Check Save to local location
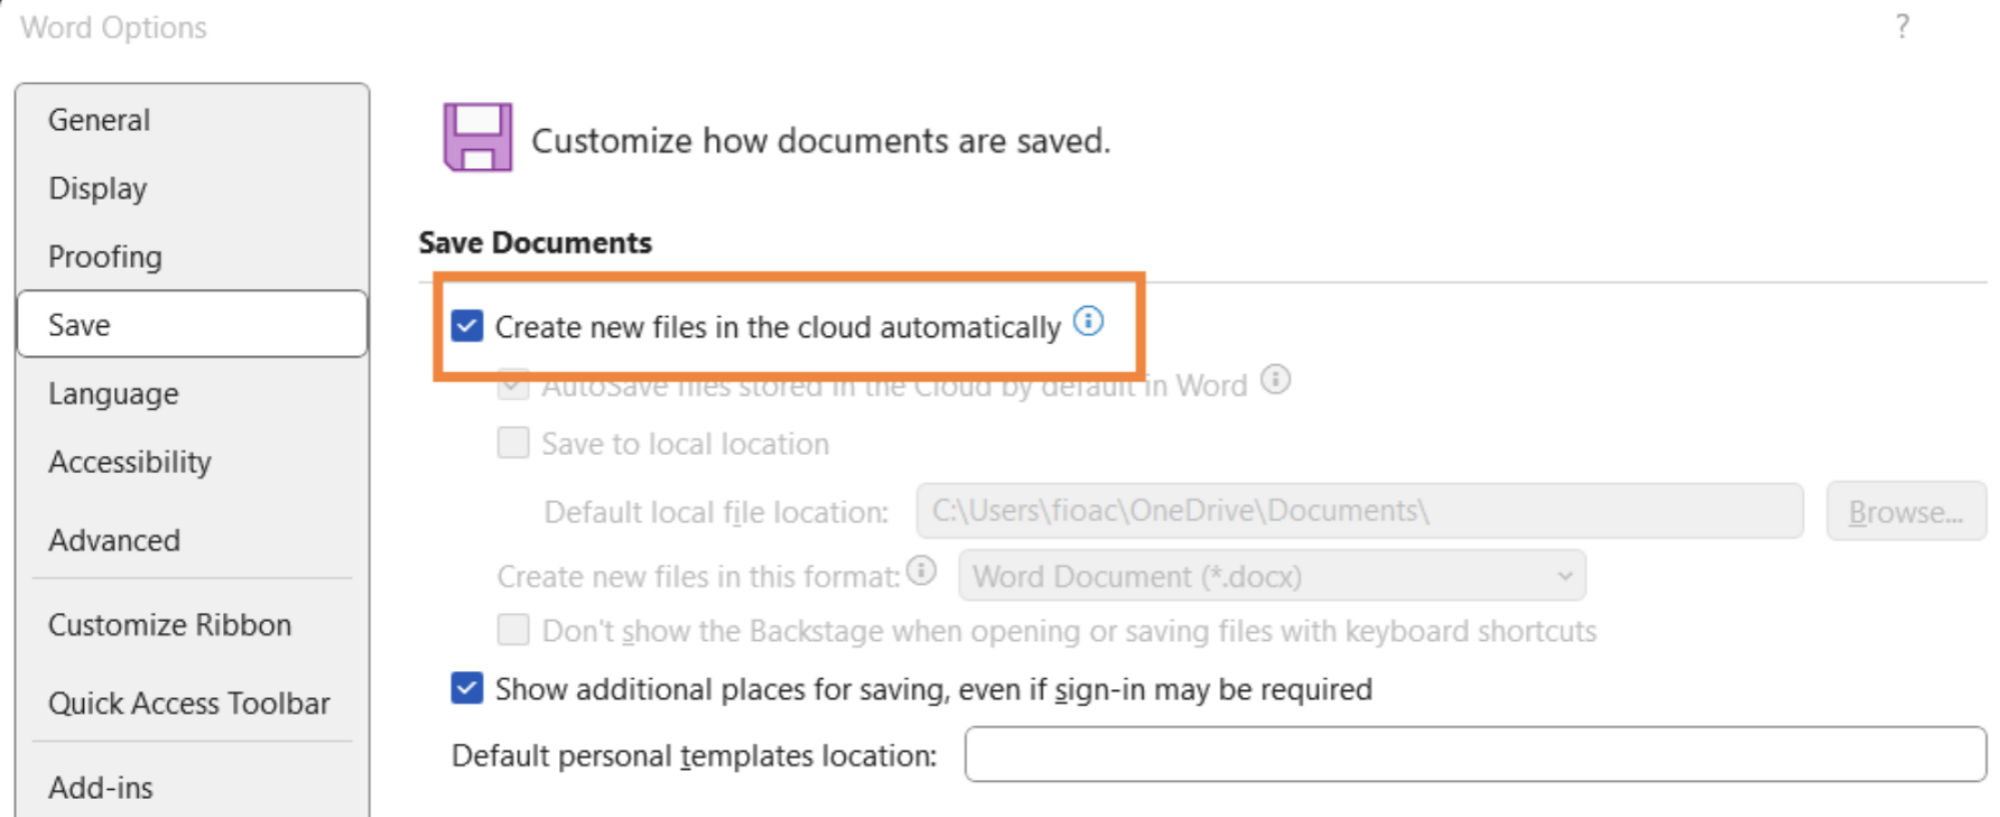 514,443
